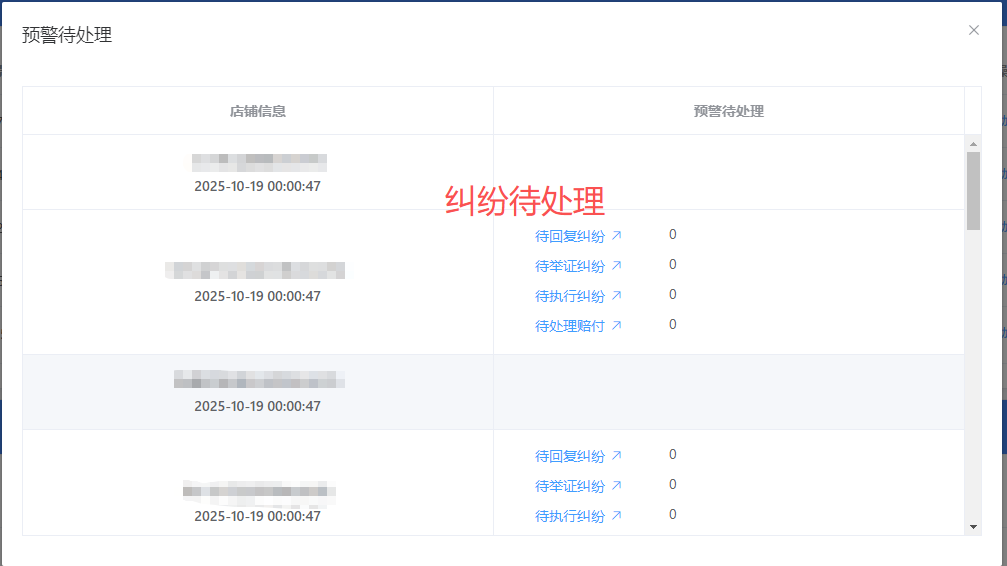Click the 店铺信息 column header
Screen dimensions: 1007x566
click(258, 111)
